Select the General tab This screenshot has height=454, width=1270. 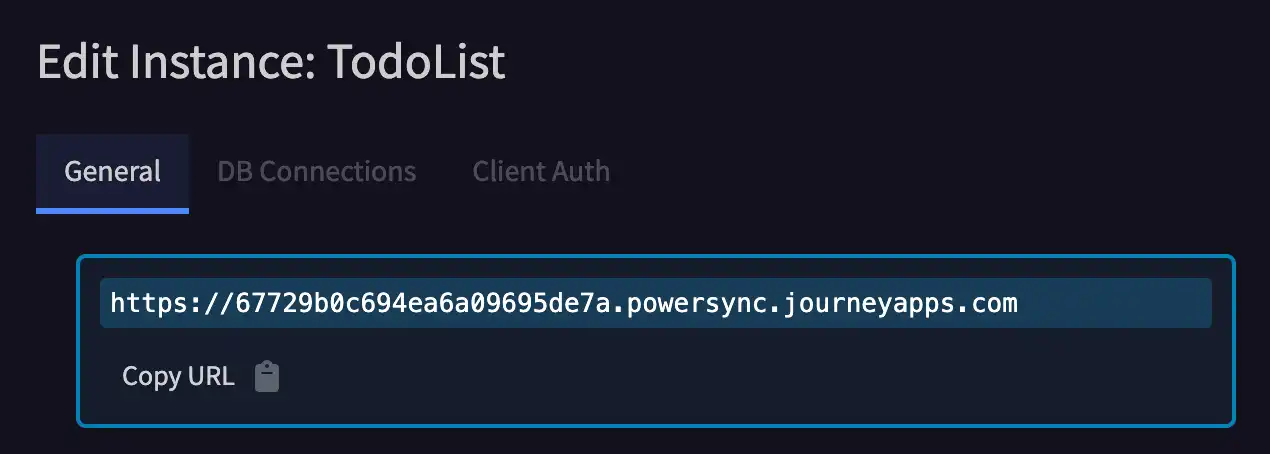[112, 172]
